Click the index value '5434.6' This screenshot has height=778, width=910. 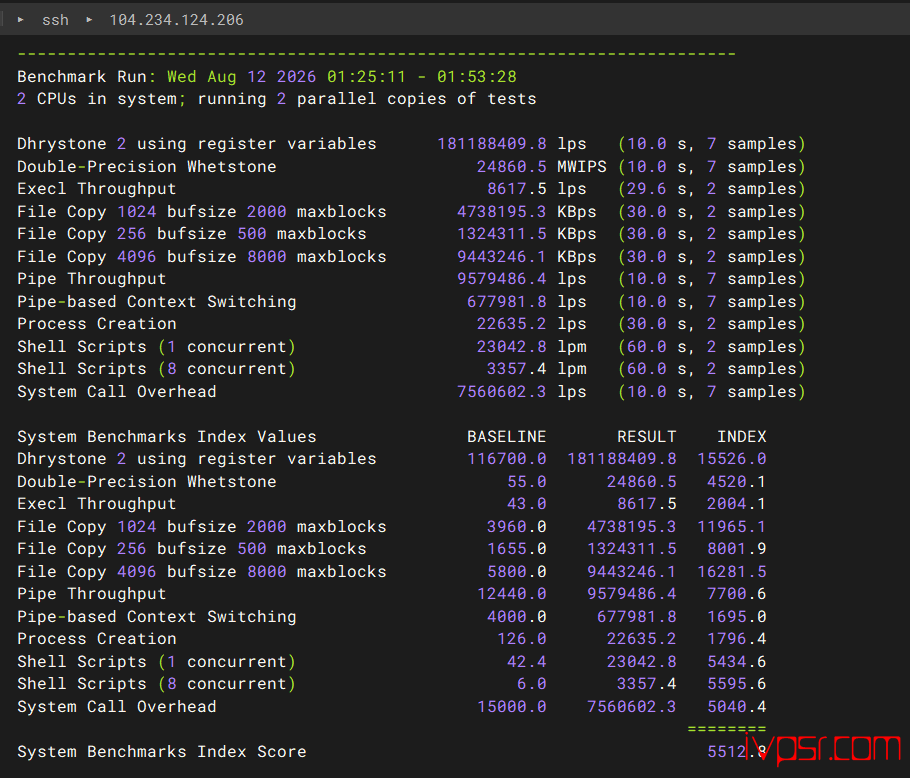[736, 662]
